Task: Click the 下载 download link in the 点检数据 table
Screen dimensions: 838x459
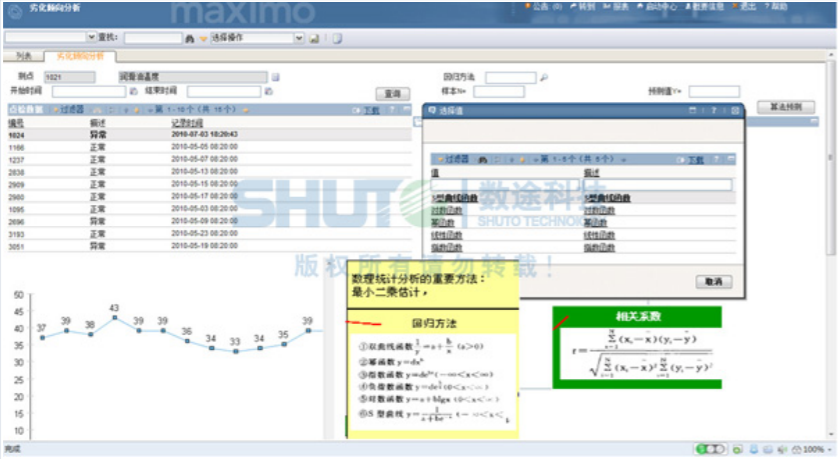Action: (x=371, y=110)
